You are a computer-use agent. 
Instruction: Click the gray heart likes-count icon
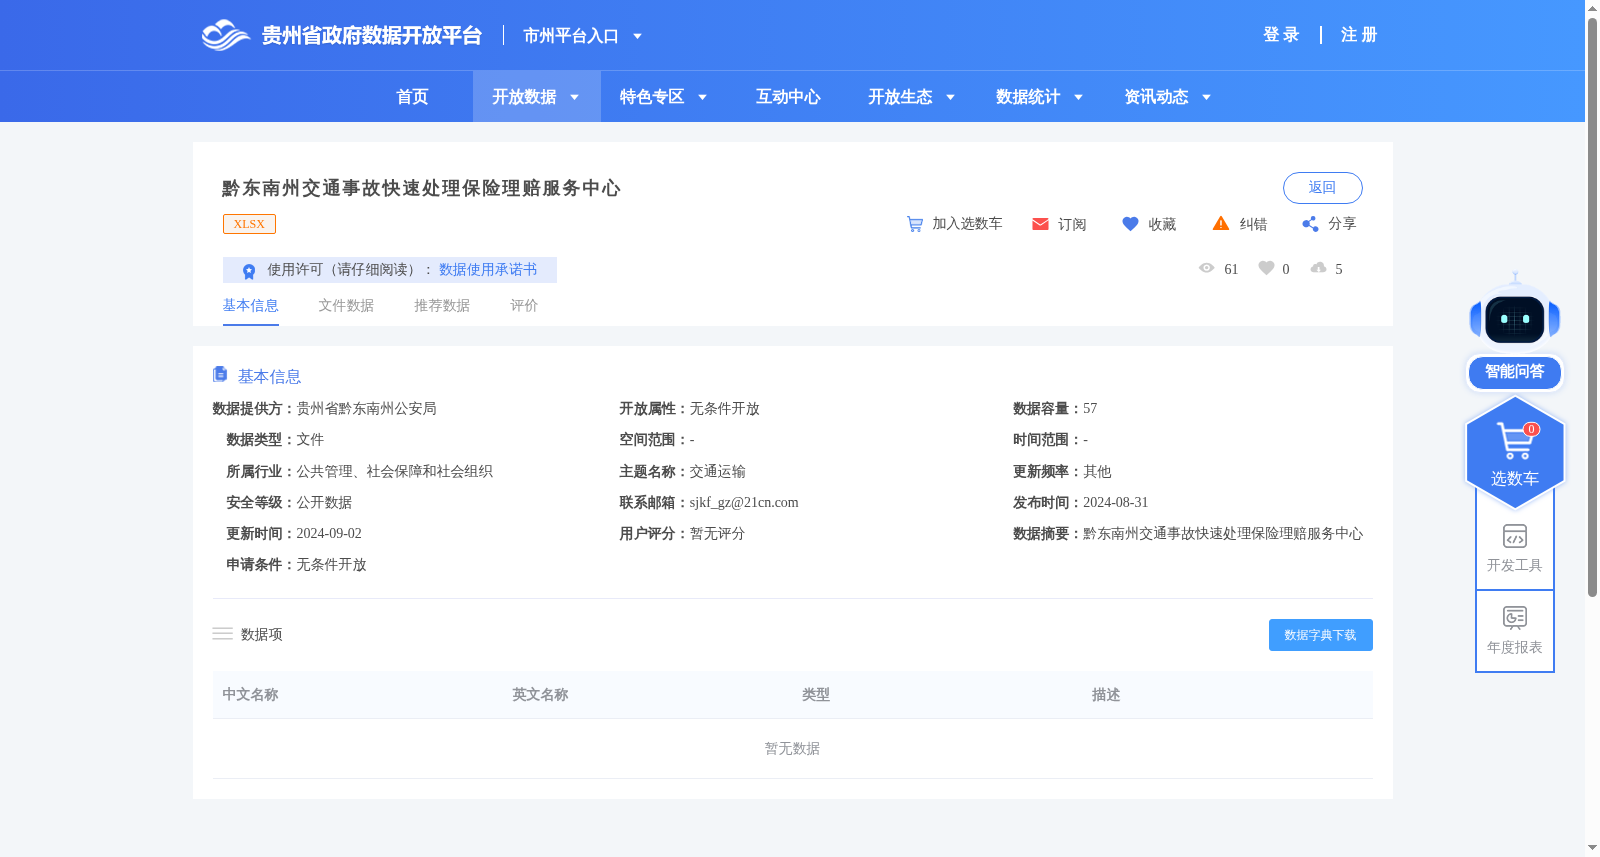tap(1266, 268)
